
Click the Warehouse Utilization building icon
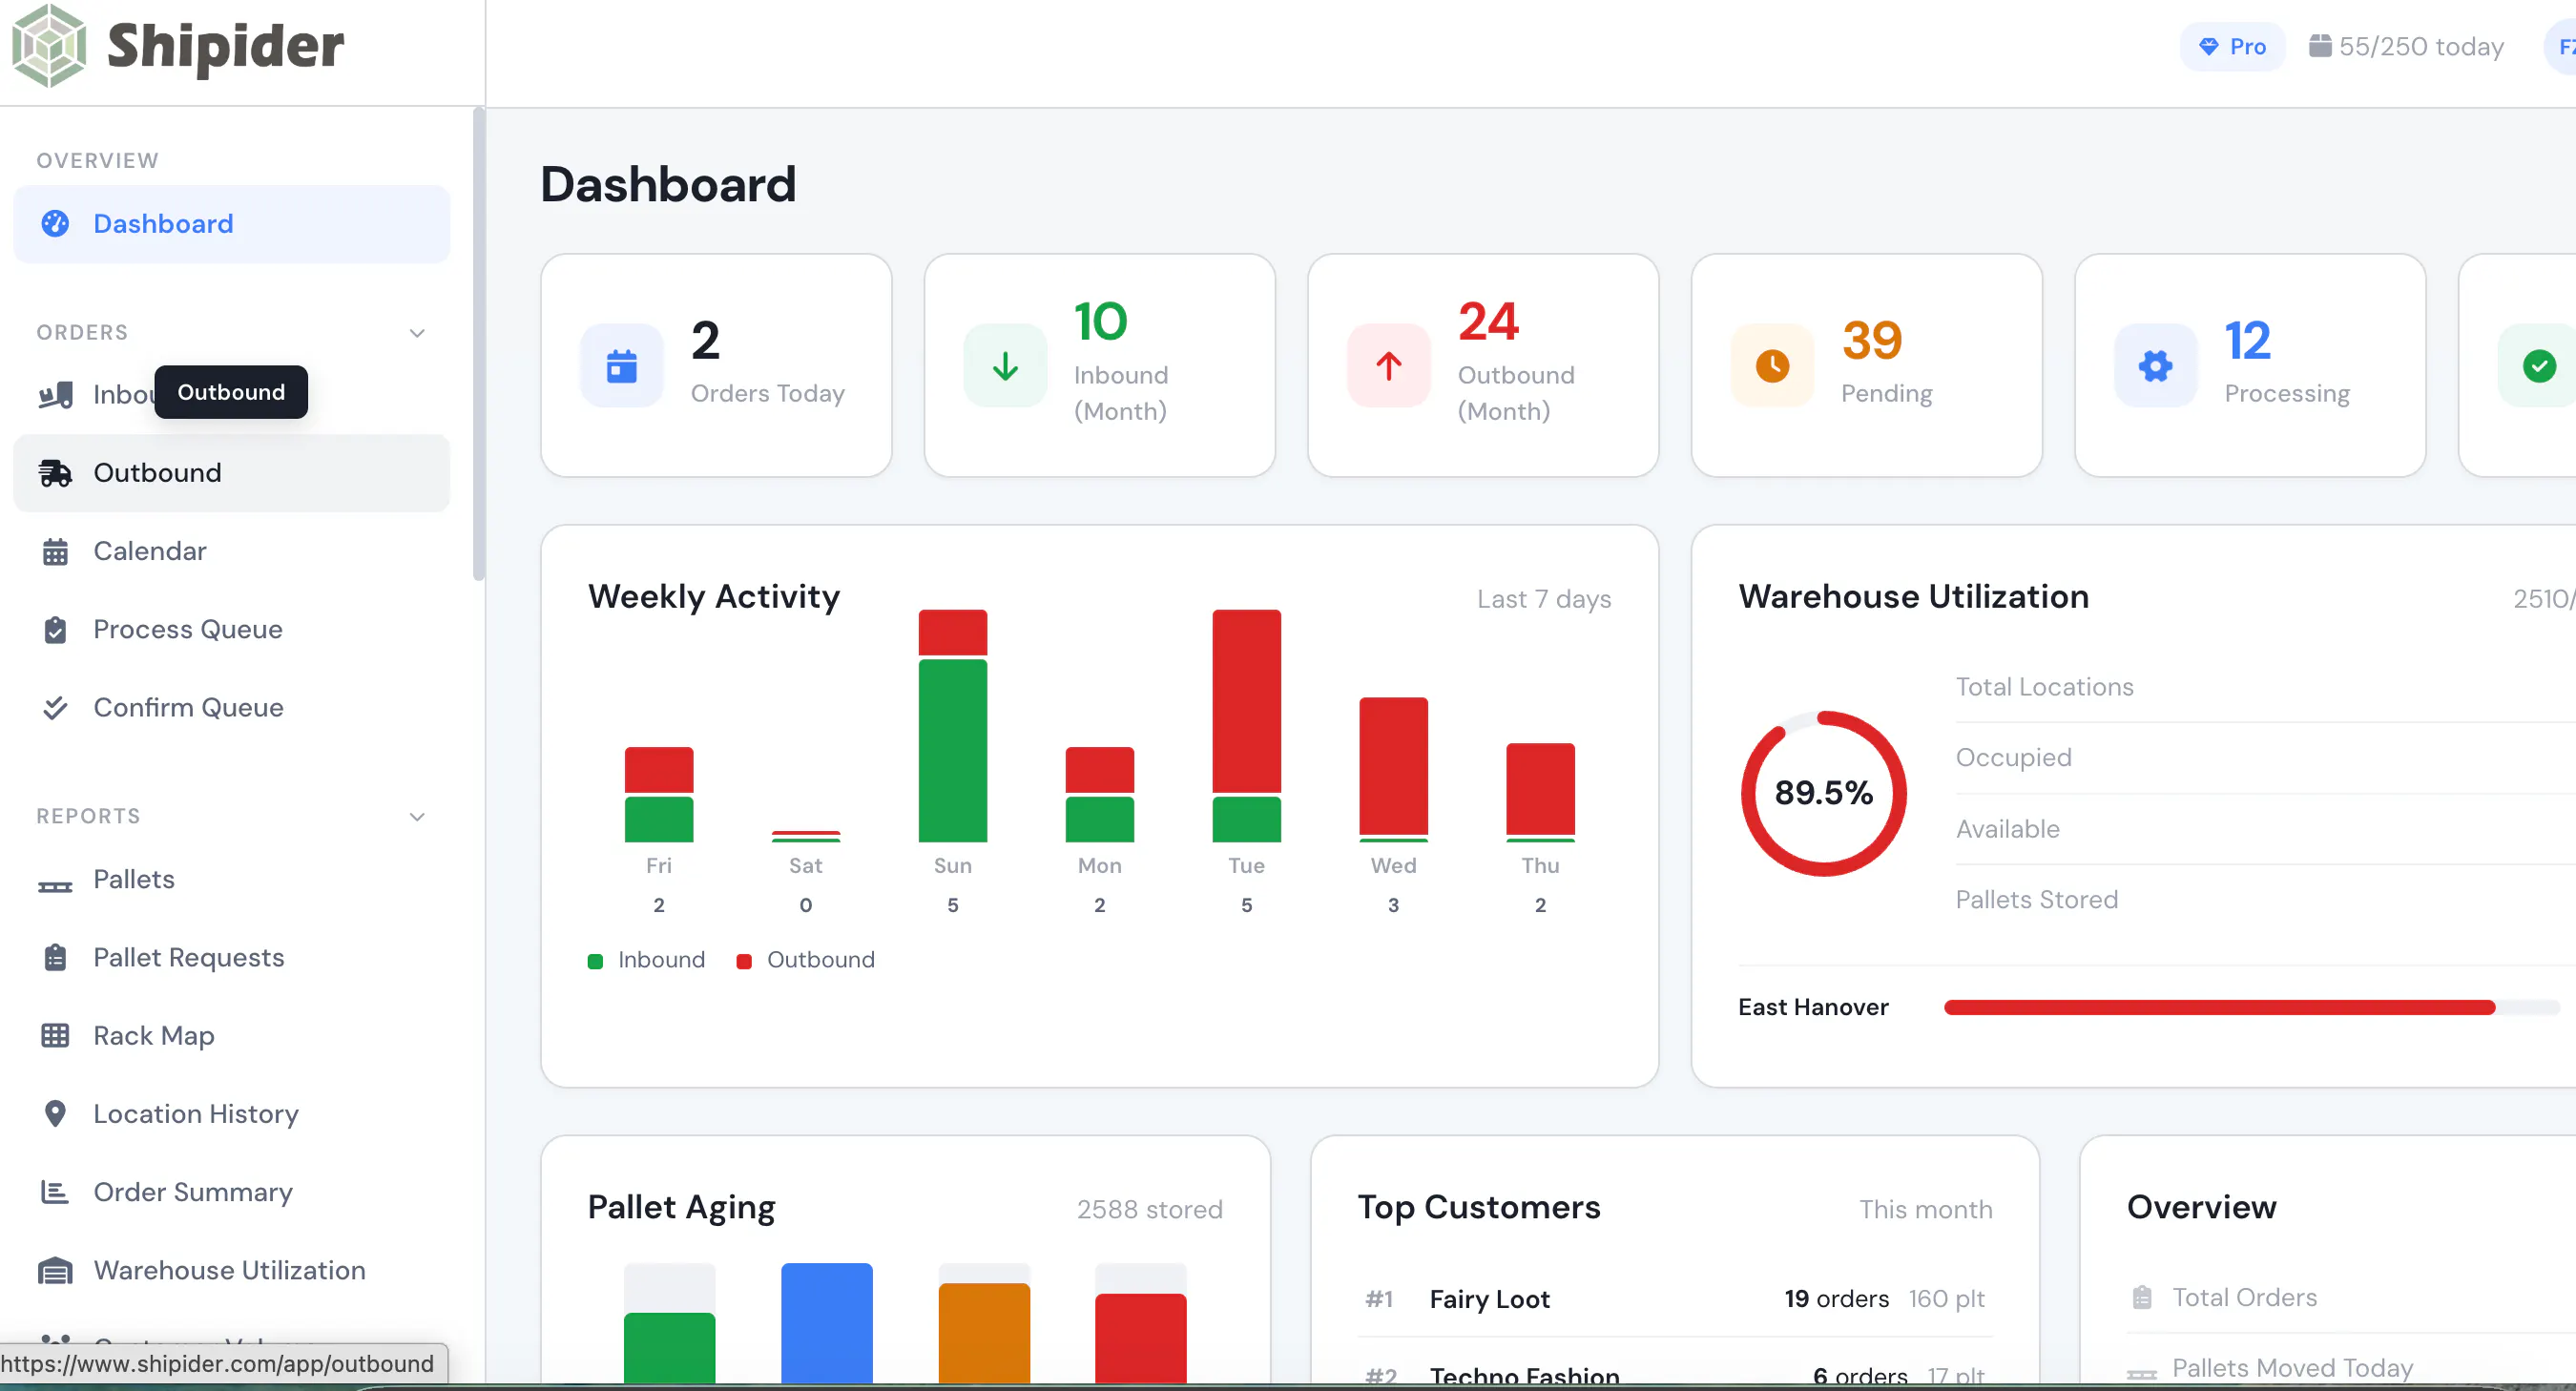(x=55, y=1270)
